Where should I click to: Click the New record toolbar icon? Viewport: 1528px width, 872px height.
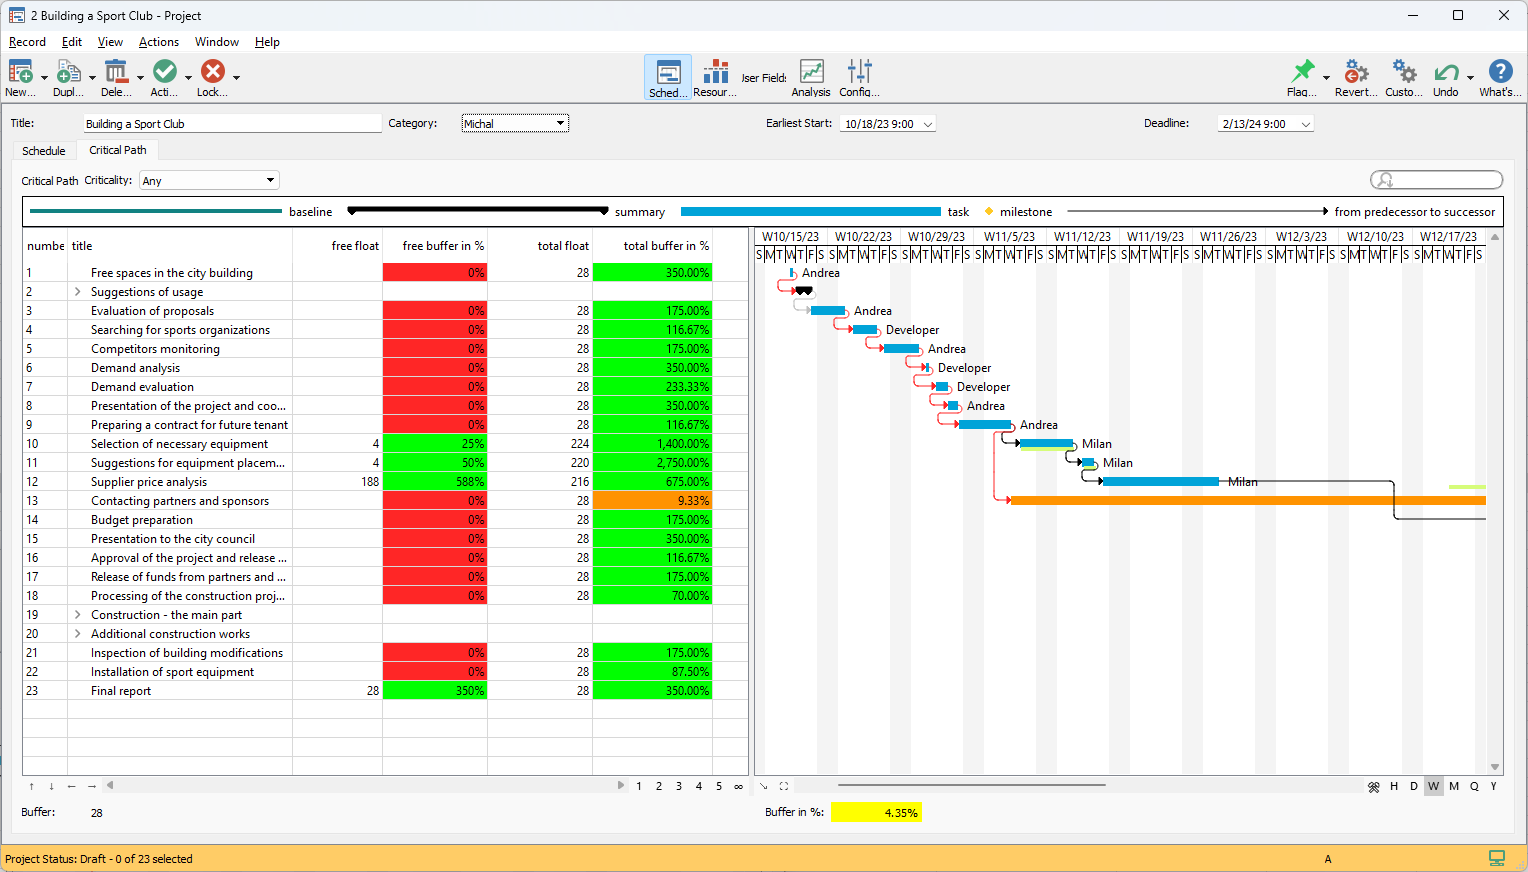[20, 73]
